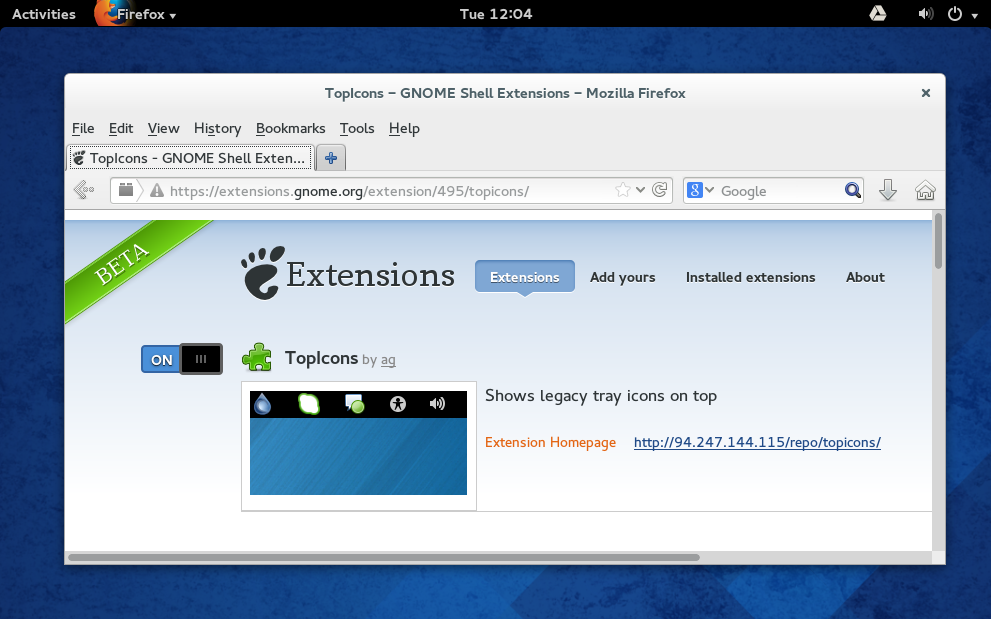Click 'Shows legacy tray icons on top' text
Image resolution: width=991 pixels, height=619 pixels.
click(x=600, y=396)
